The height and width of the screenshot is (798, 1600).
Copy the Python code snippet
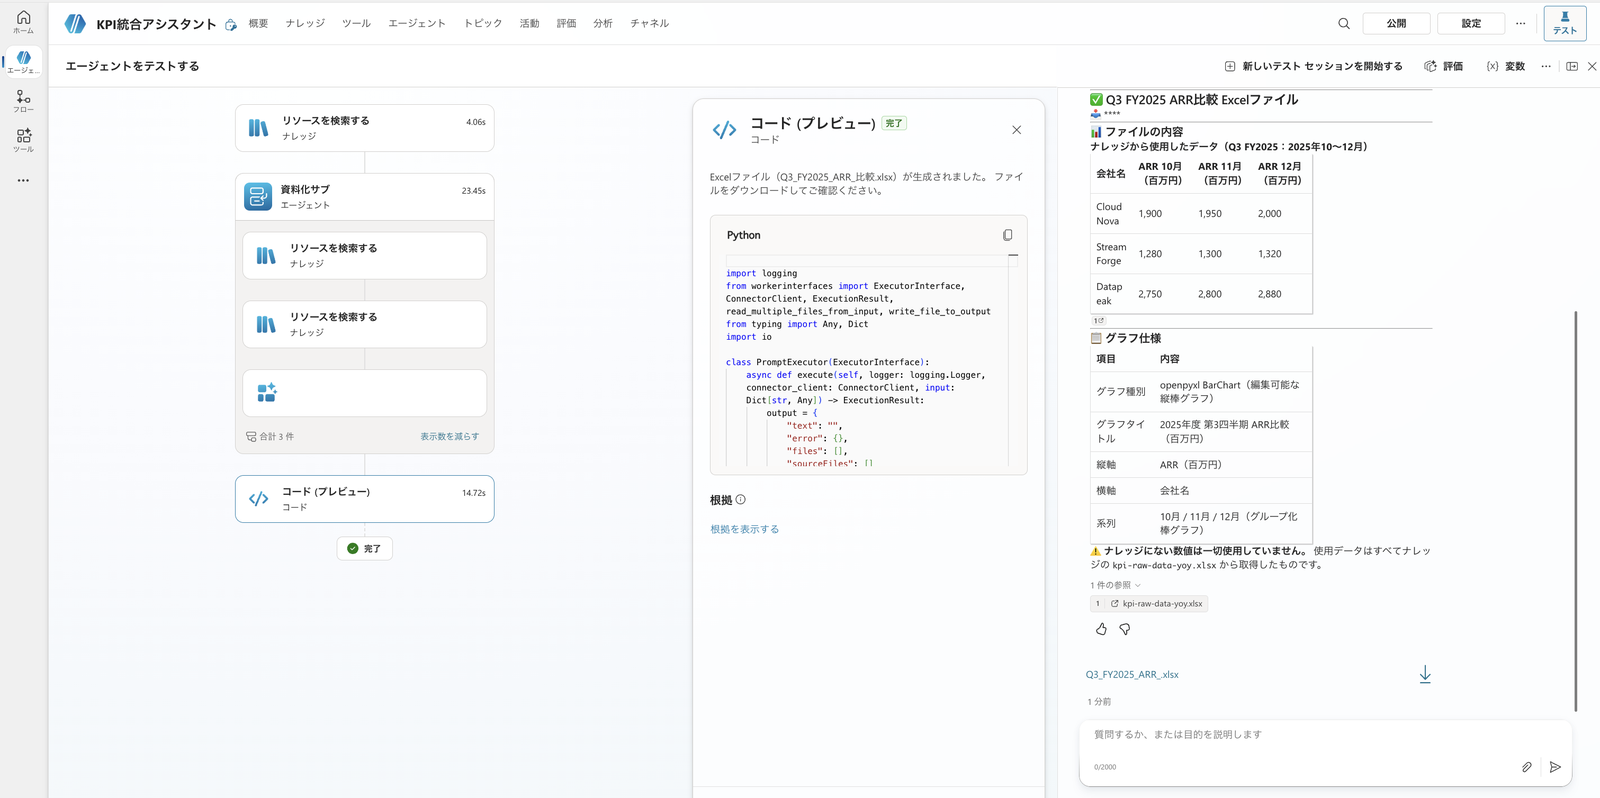point(1007,235)
